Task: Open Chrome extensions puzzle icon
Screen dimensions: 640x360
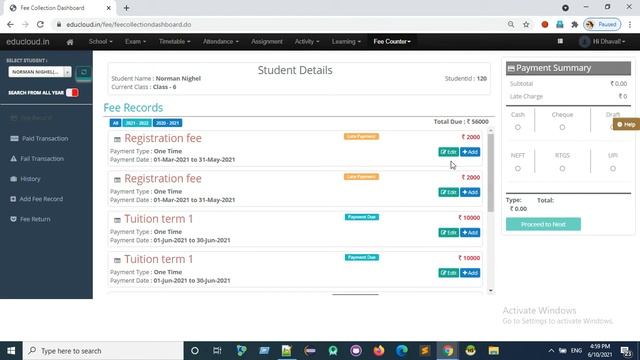Action: pos(575,24)
